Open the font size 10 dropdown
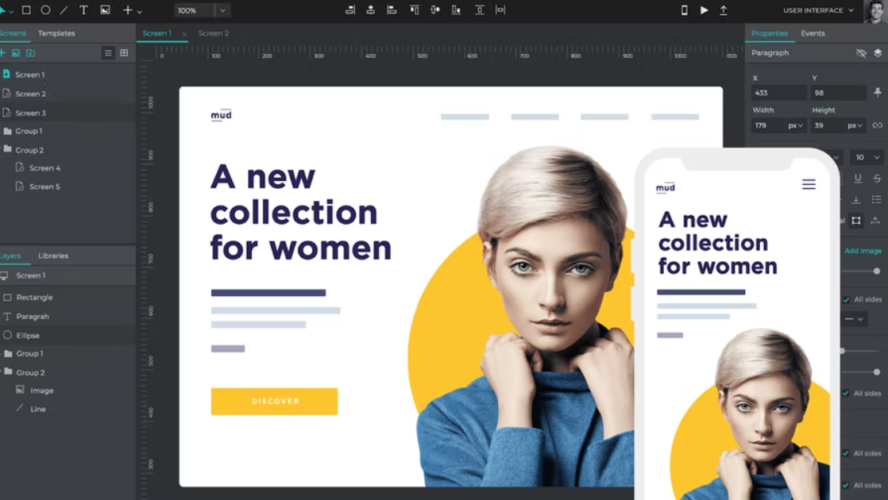The image size is (888, 500). click(866, 157)
